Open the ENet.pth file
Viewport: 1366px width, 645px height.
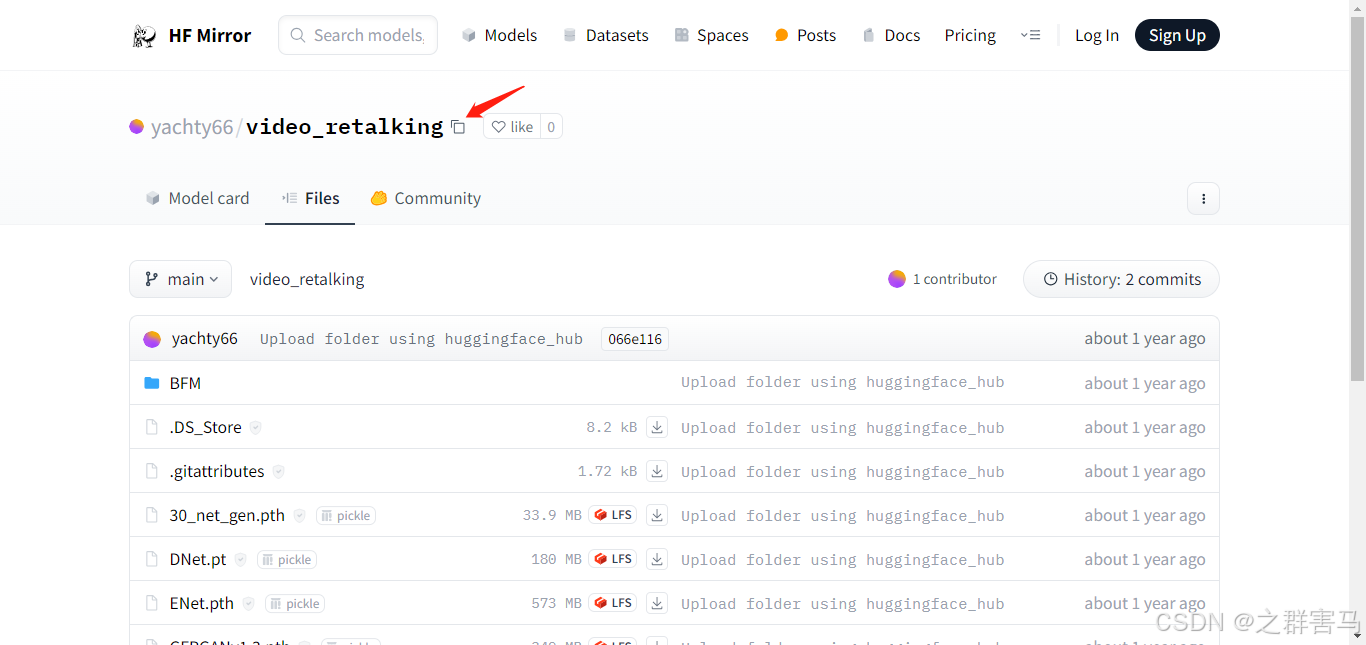click(x=202, y=603)
